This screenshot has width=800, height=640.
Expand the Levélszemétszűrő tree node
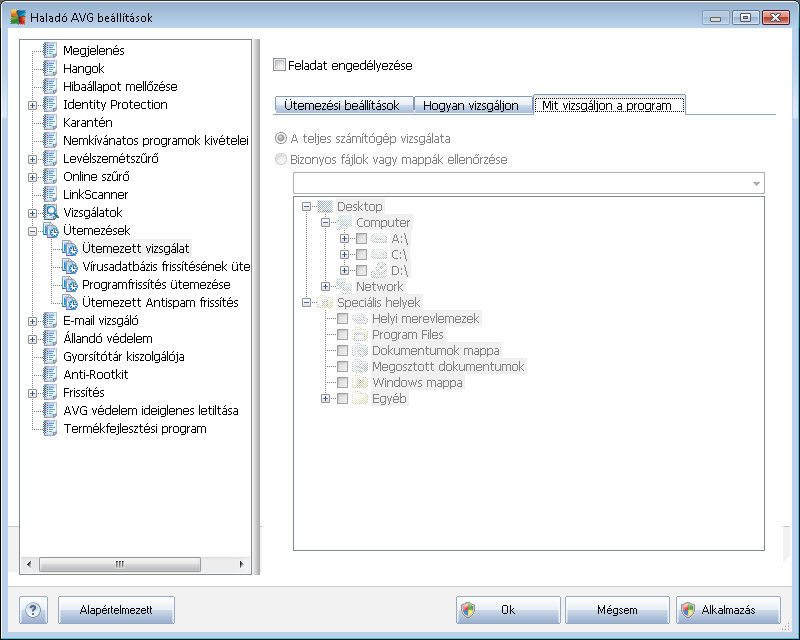[x=32, y=159]
